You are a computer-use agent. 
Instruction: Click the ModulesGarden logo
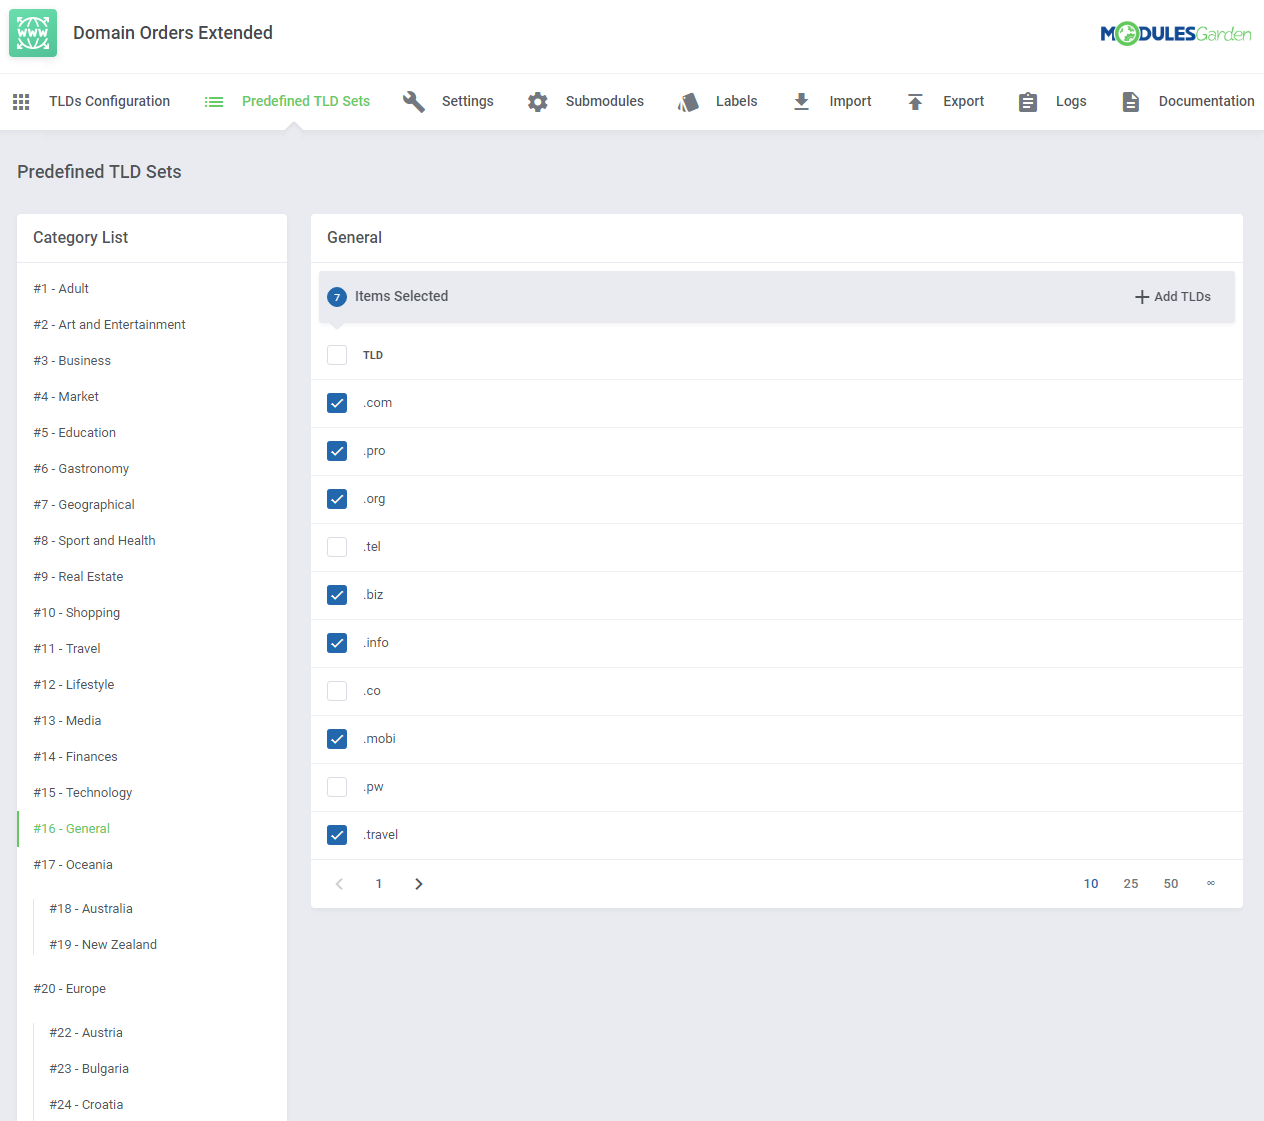[x=1175, y=34]
